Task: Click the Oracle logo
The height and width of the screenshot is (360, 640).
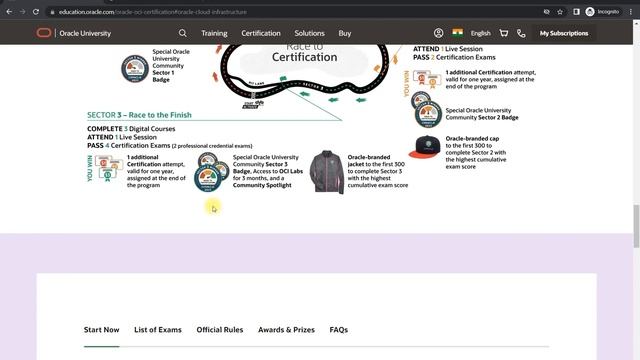Action: coord(44,33)
